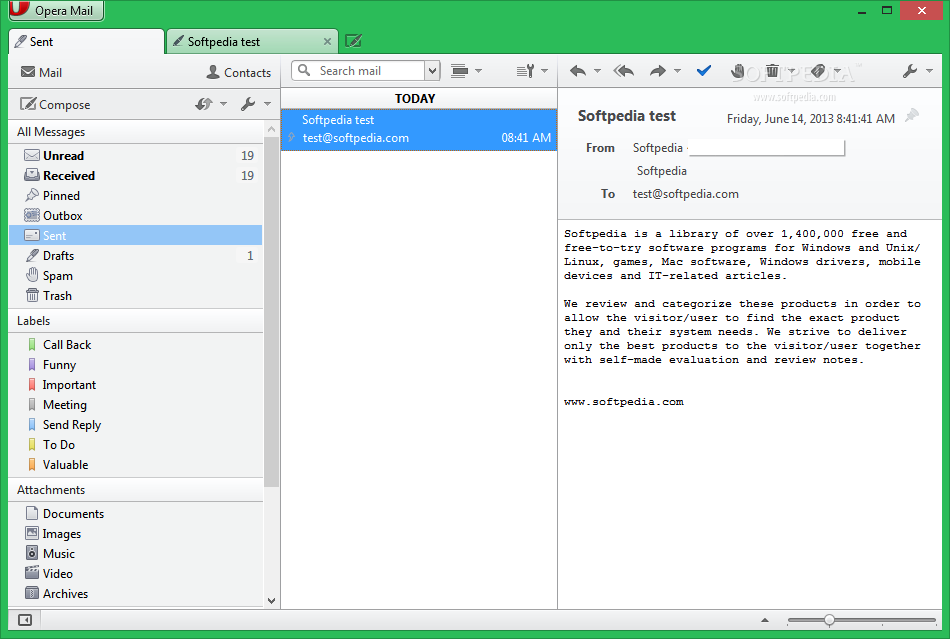Open the Search mail history dropdown

click(x=432, y=71)
